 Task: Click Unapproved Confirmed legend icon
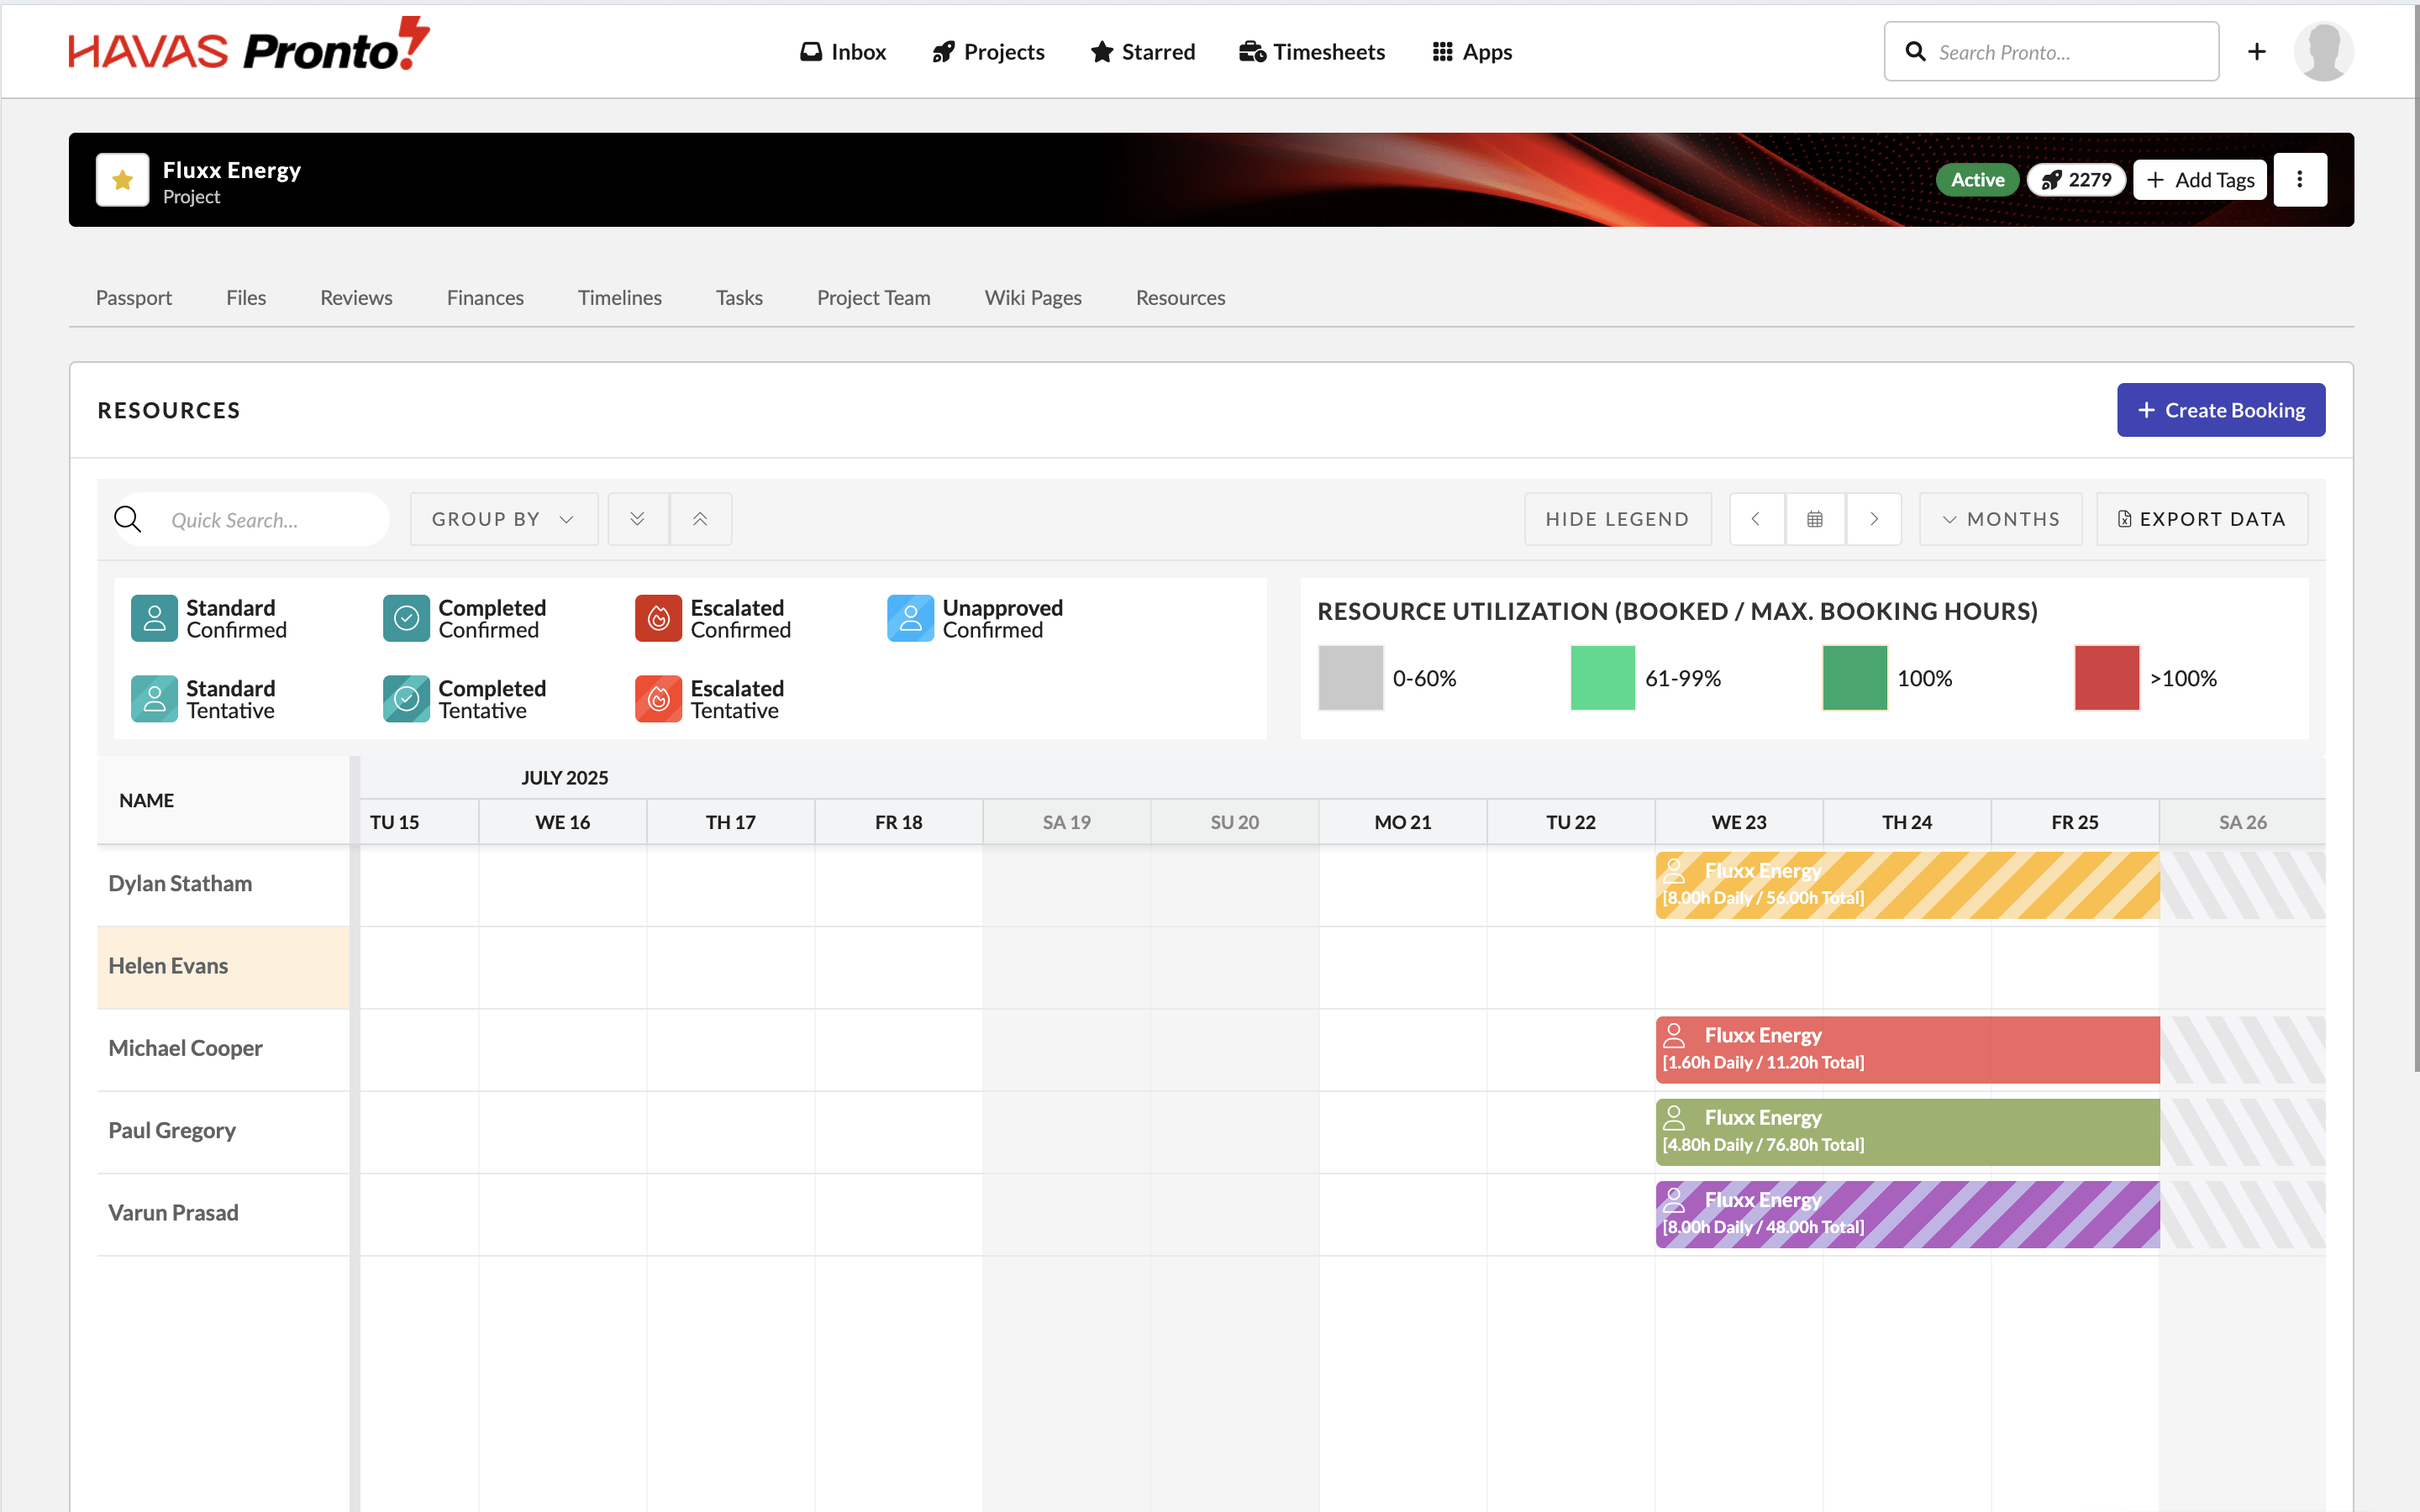(x=910, y=618)
